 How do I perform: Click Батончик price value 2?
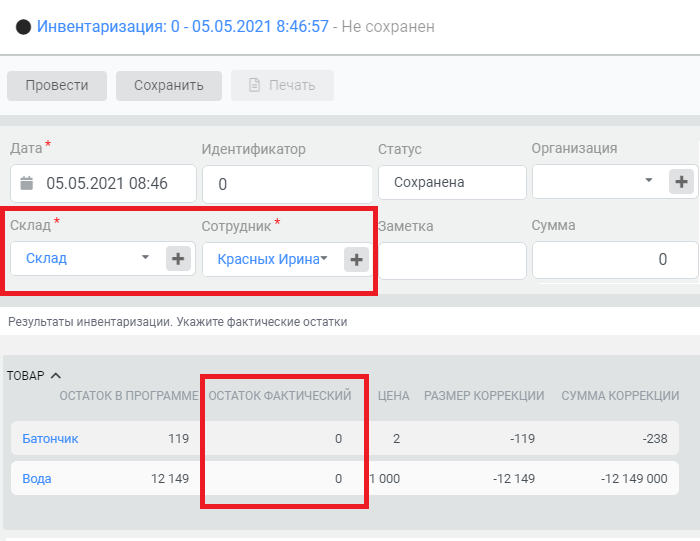[x=396, y=439]
